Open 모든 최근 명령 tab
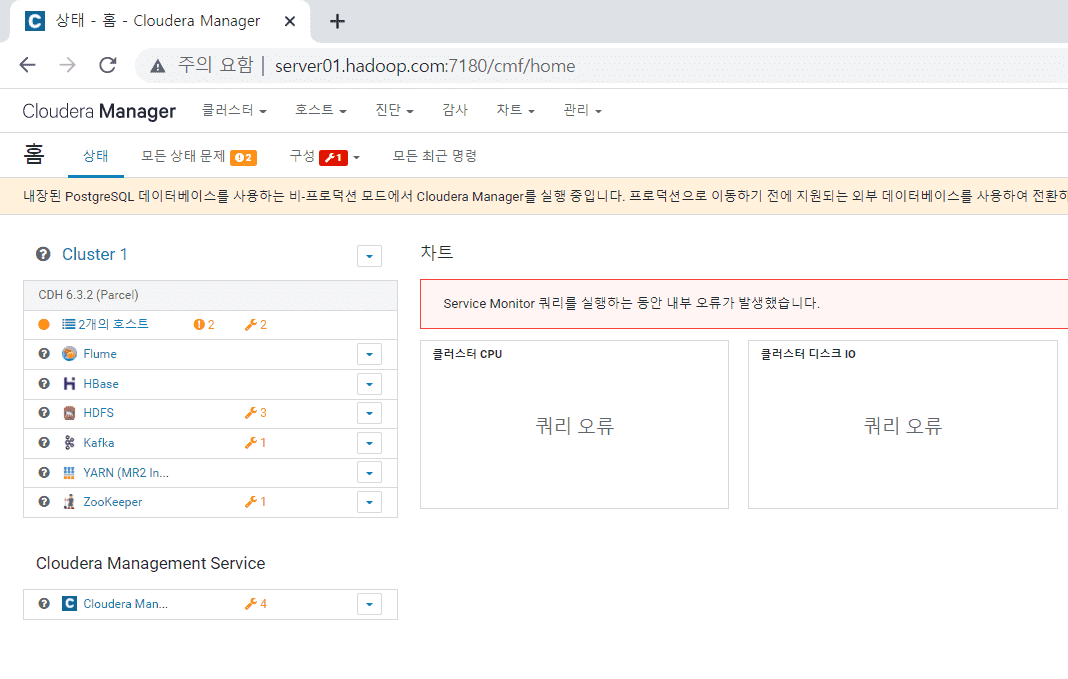This screenshot has height=679, width=1068. (435, 156)
